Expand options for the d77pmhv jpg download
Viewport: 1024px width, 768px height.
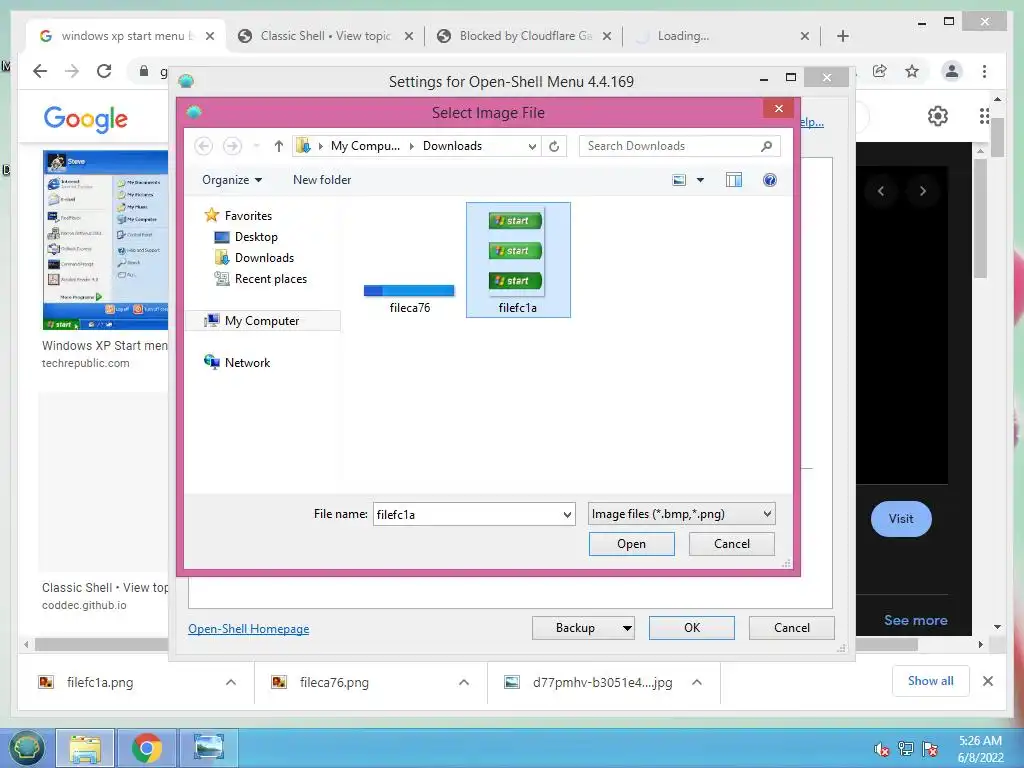697,682
